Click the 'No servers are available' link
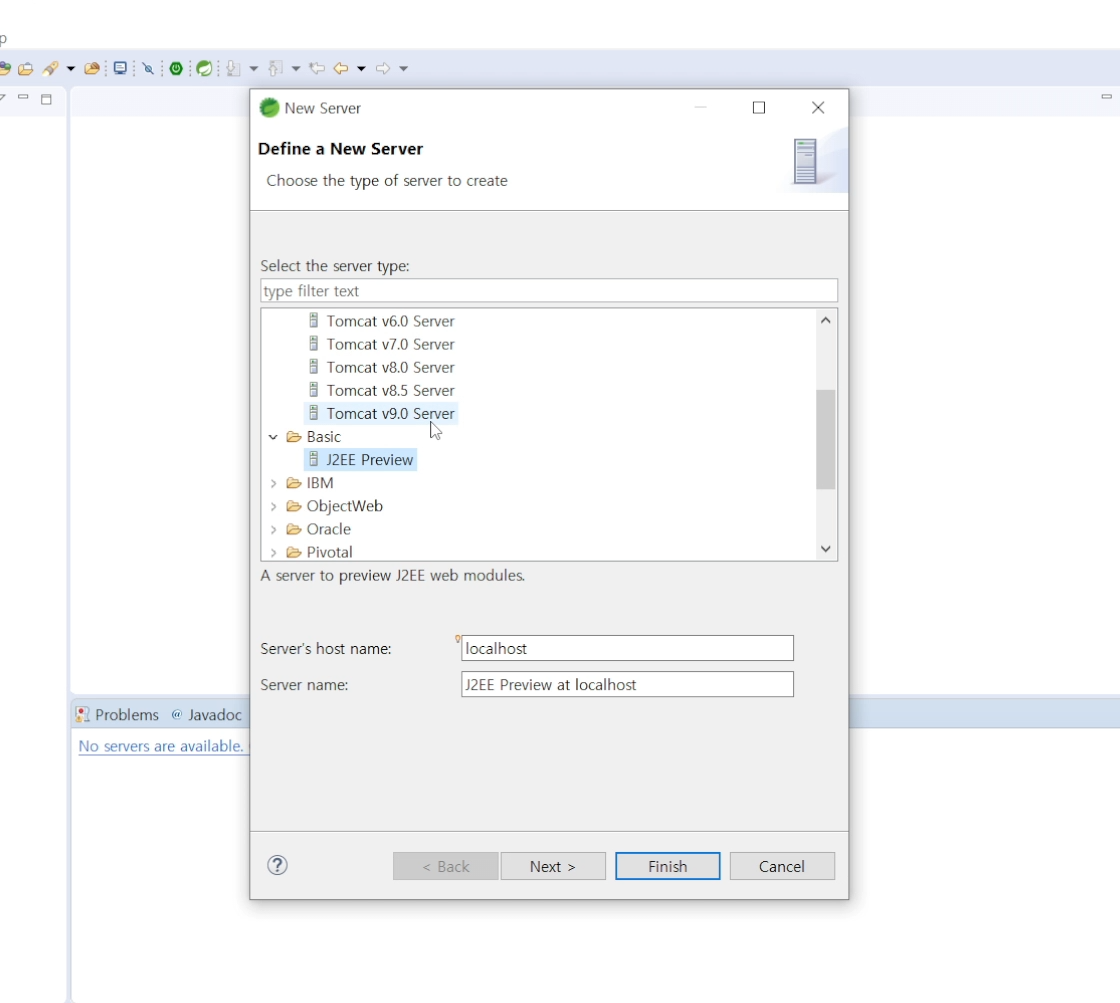Screen dimensions: 1120x1003 click(161, 746)
